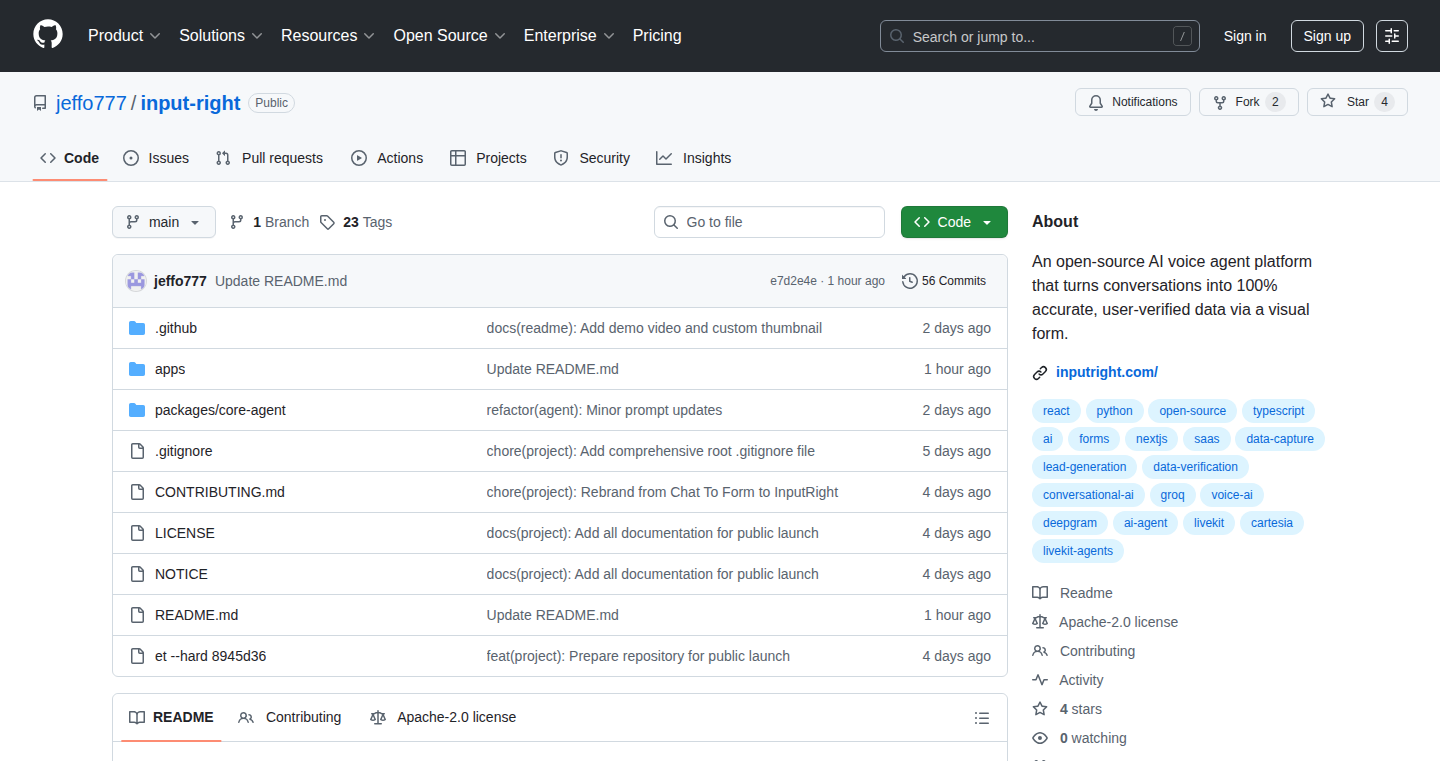
Task: Open the eye icon beside 0 watching
Action: (1040, 738)
